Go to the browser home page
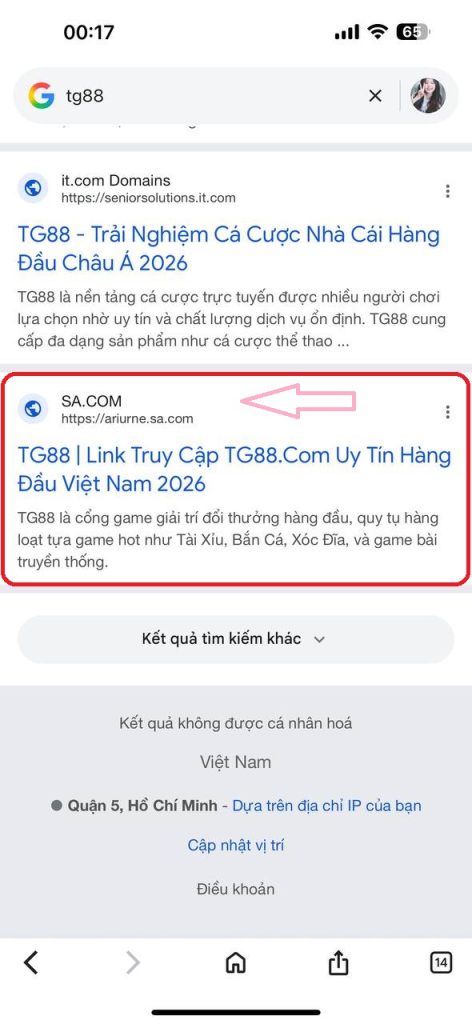Viewport: 472px width, 1024px height. pyautogui.click(x=236, y=962)
